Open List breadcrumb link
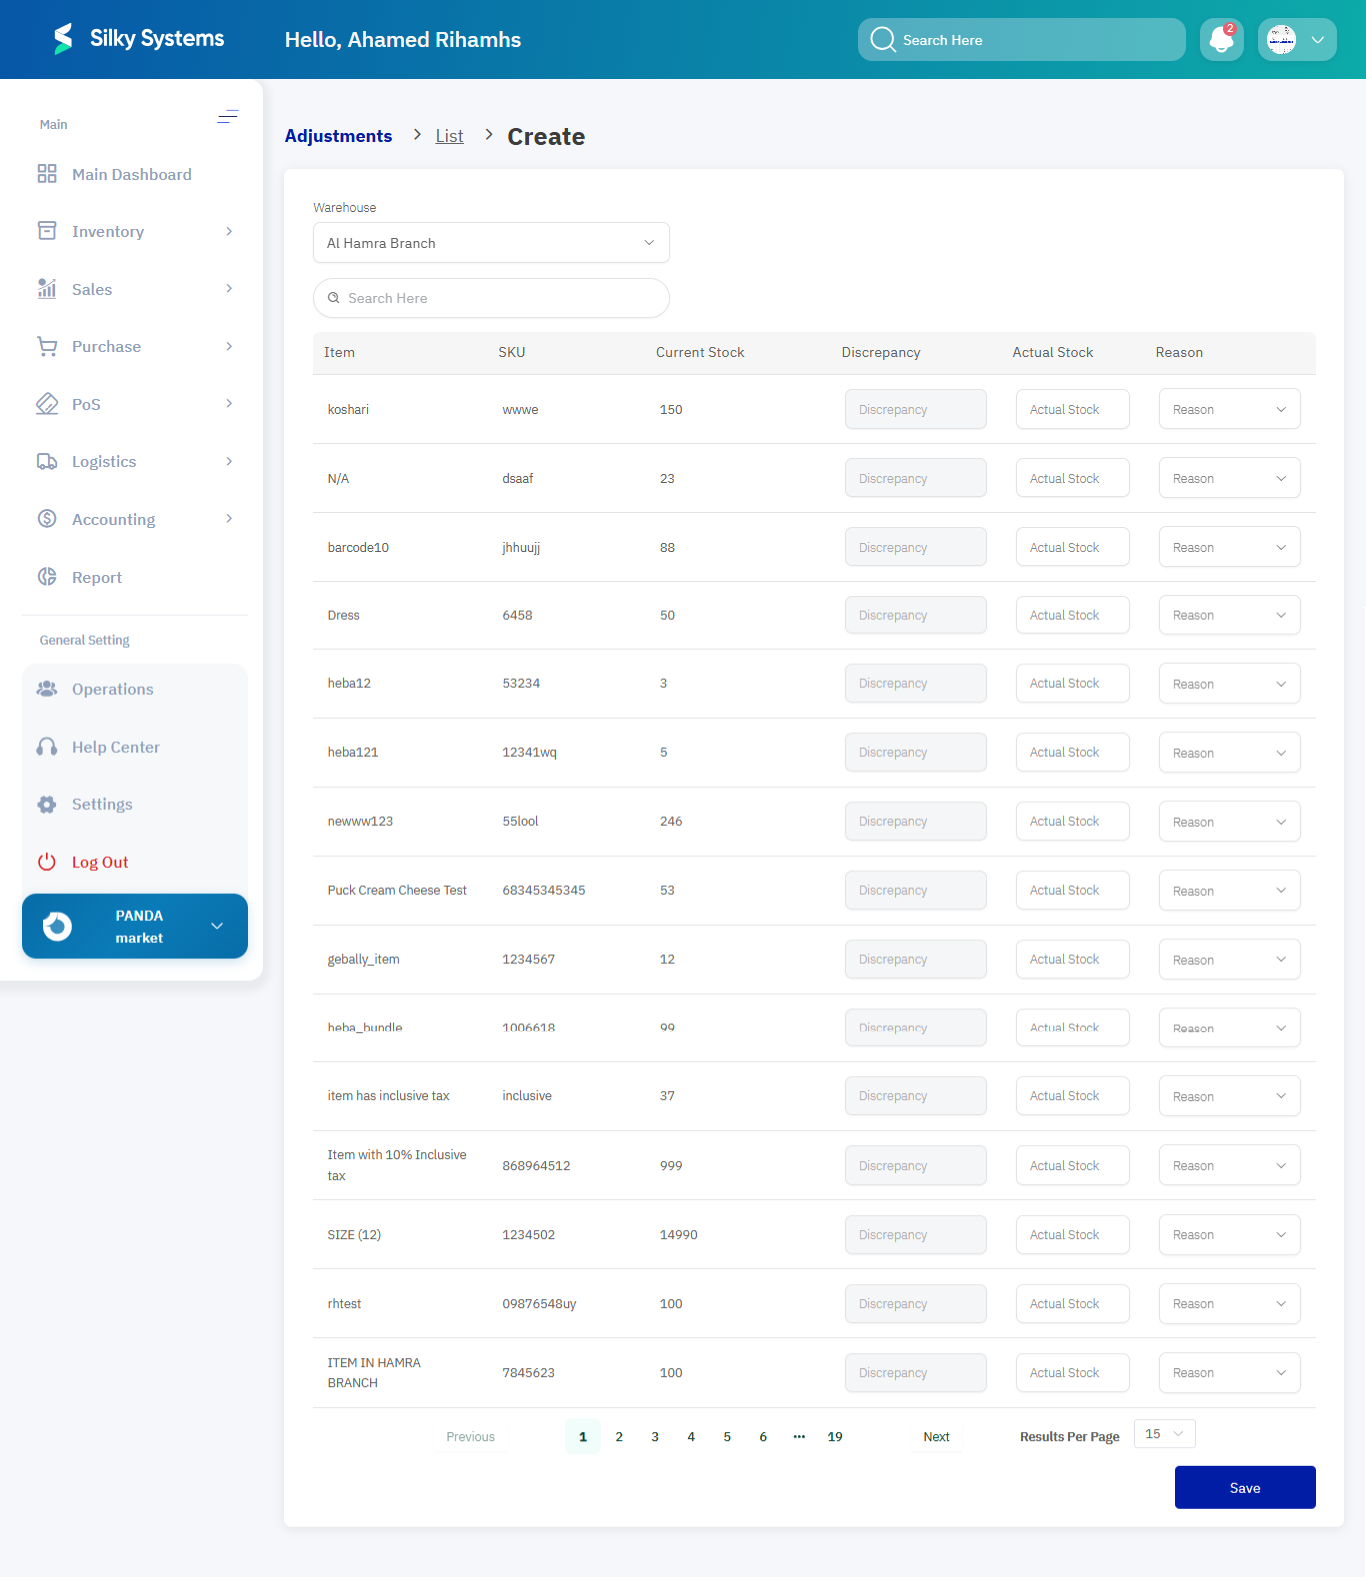 (x=449, y=136)
